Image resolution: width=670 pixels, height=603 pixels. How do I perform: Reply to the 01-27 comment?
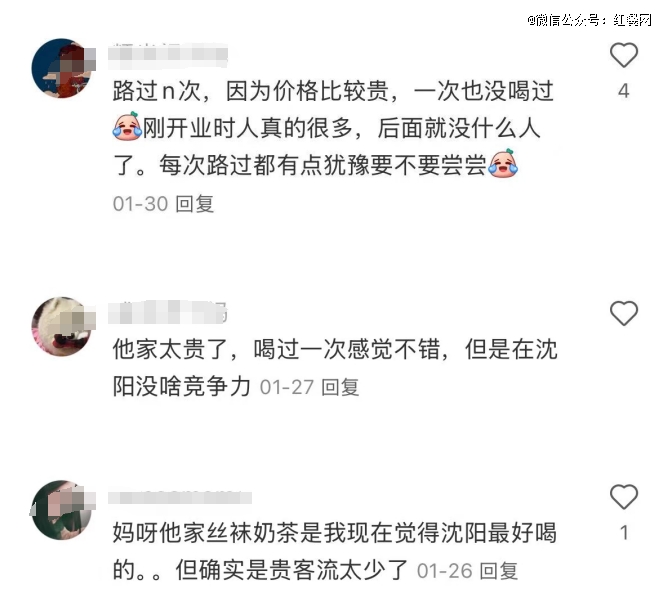[x=340, y=387]
